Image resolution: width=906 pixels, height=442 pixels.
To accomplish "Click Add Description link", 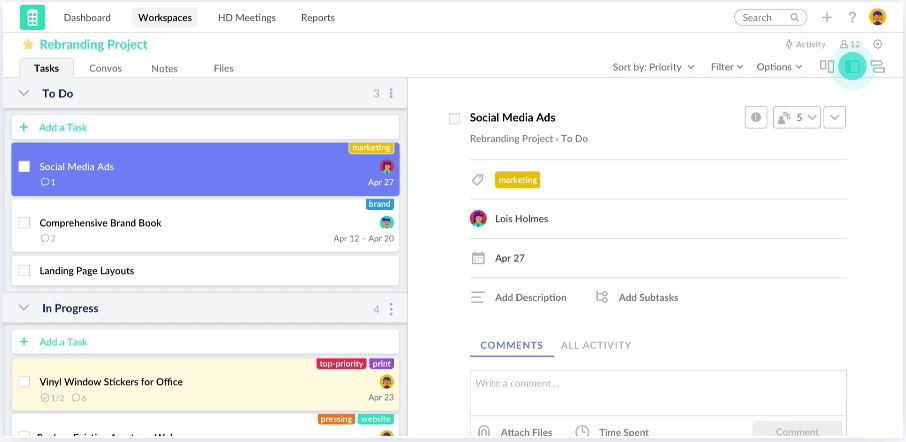I will pos(530,298).
